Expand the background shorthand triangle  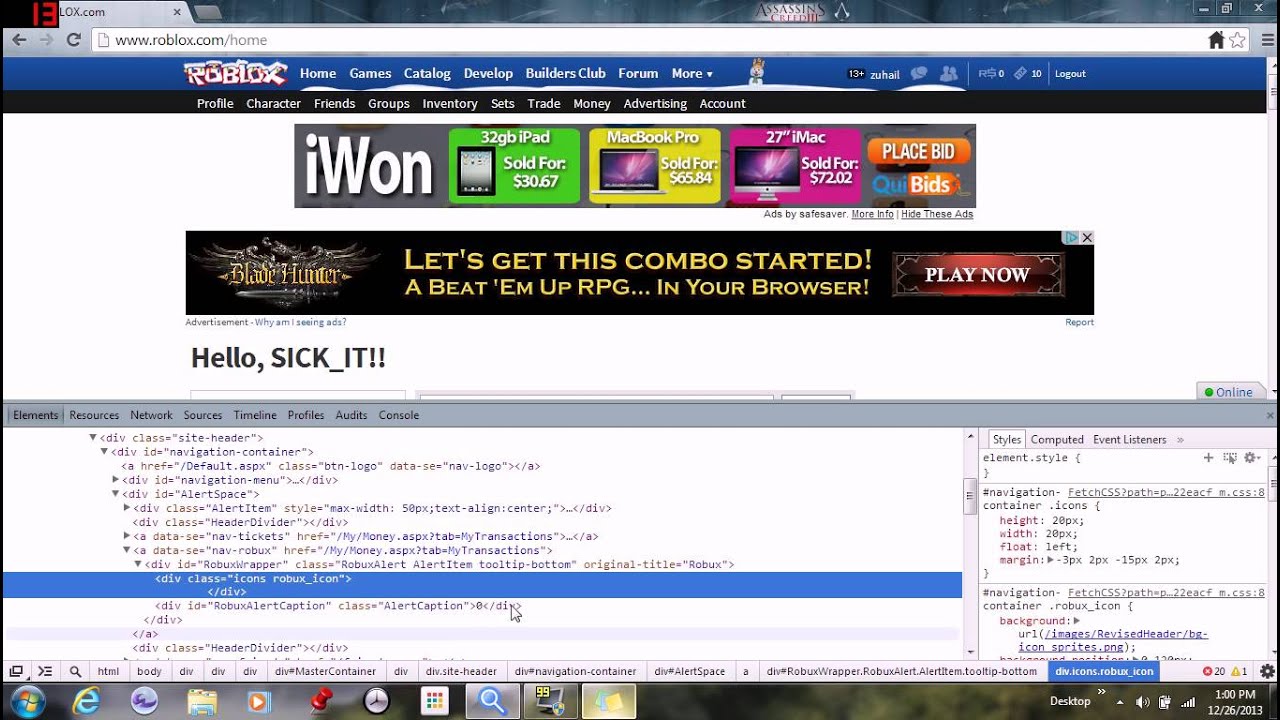1076,621
